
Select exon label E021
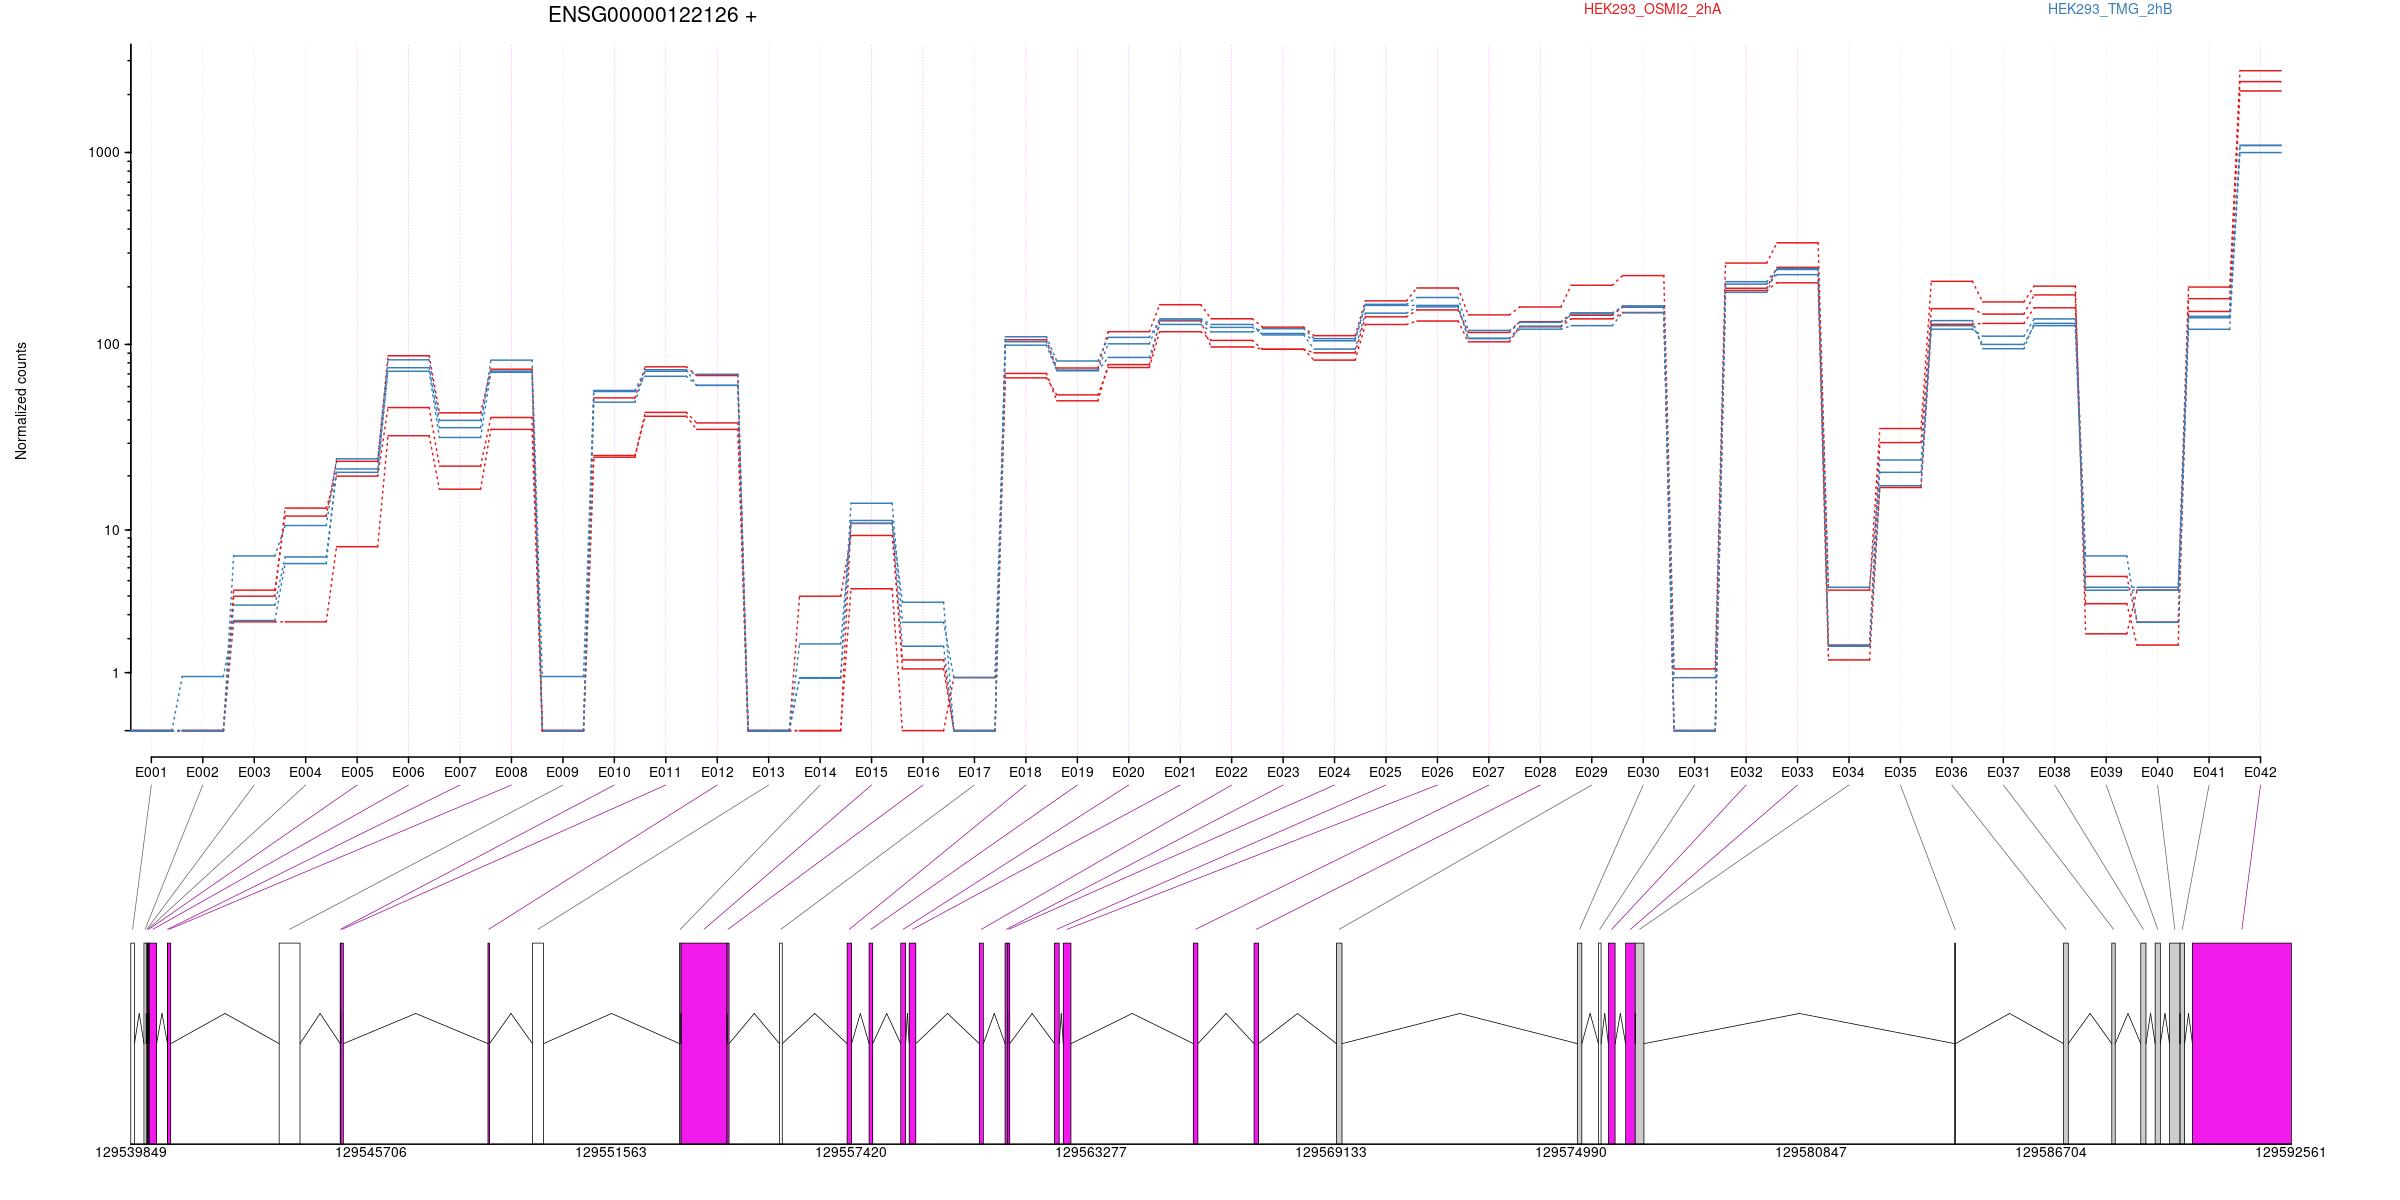(1180, 772)
